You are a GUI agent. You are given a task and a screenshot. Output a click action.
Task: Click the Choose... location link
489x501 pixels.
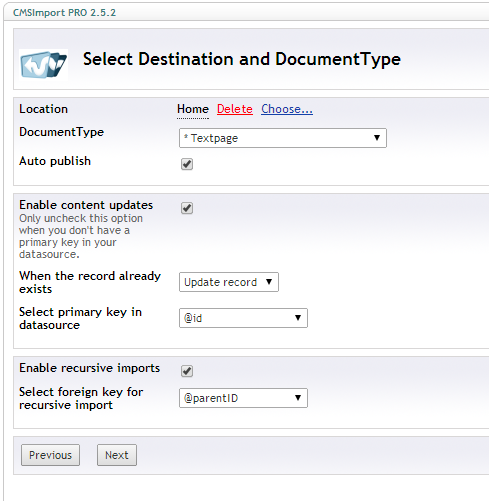point(287,109)
